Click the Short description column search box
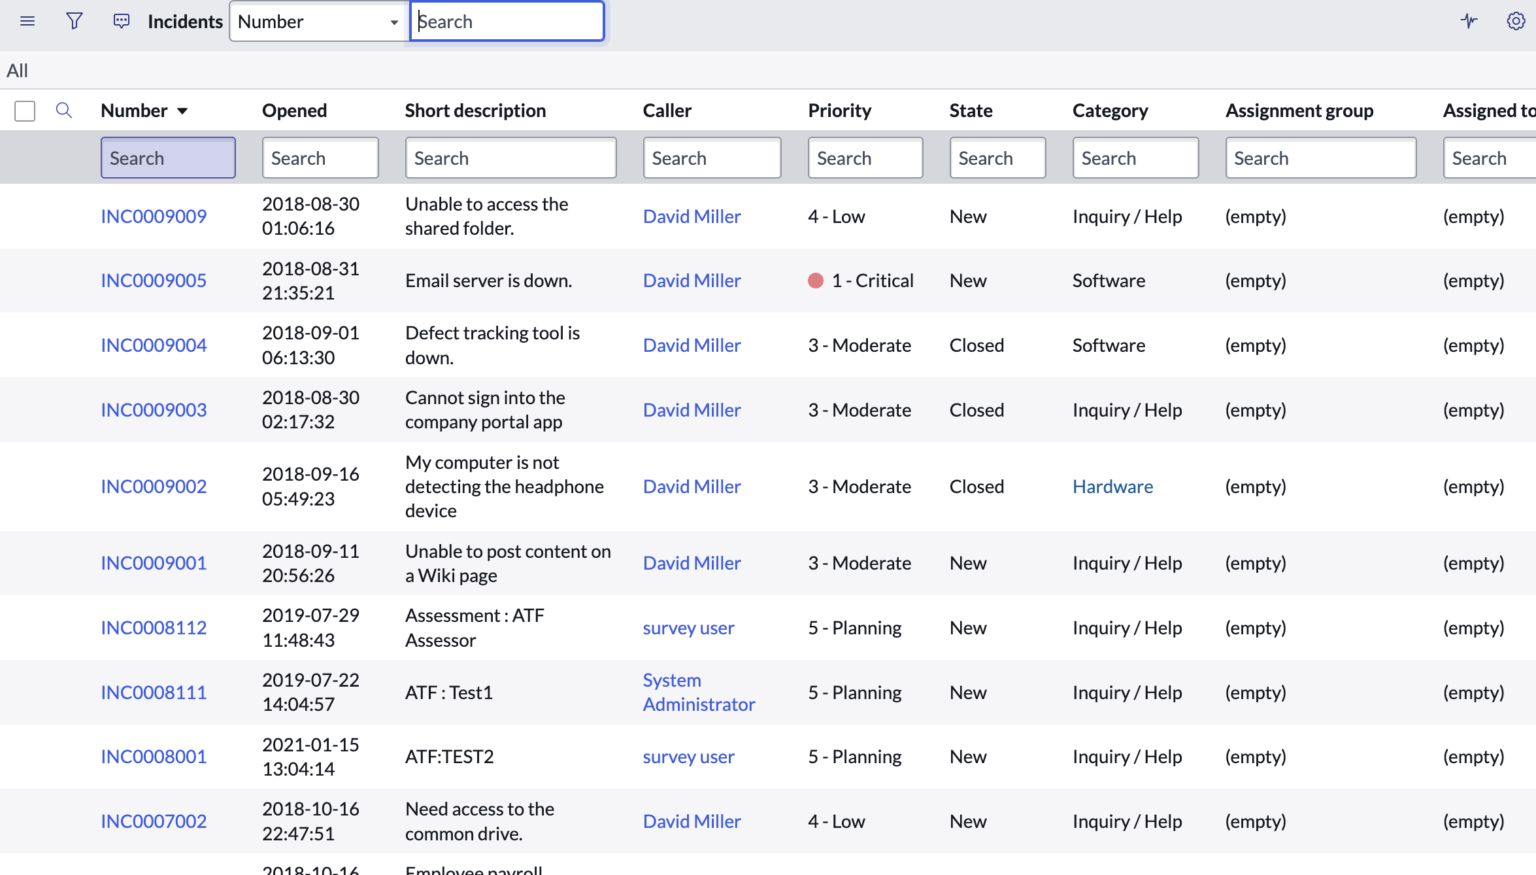1536x875 pixels. pyautogui.click(x=510, y=157)
